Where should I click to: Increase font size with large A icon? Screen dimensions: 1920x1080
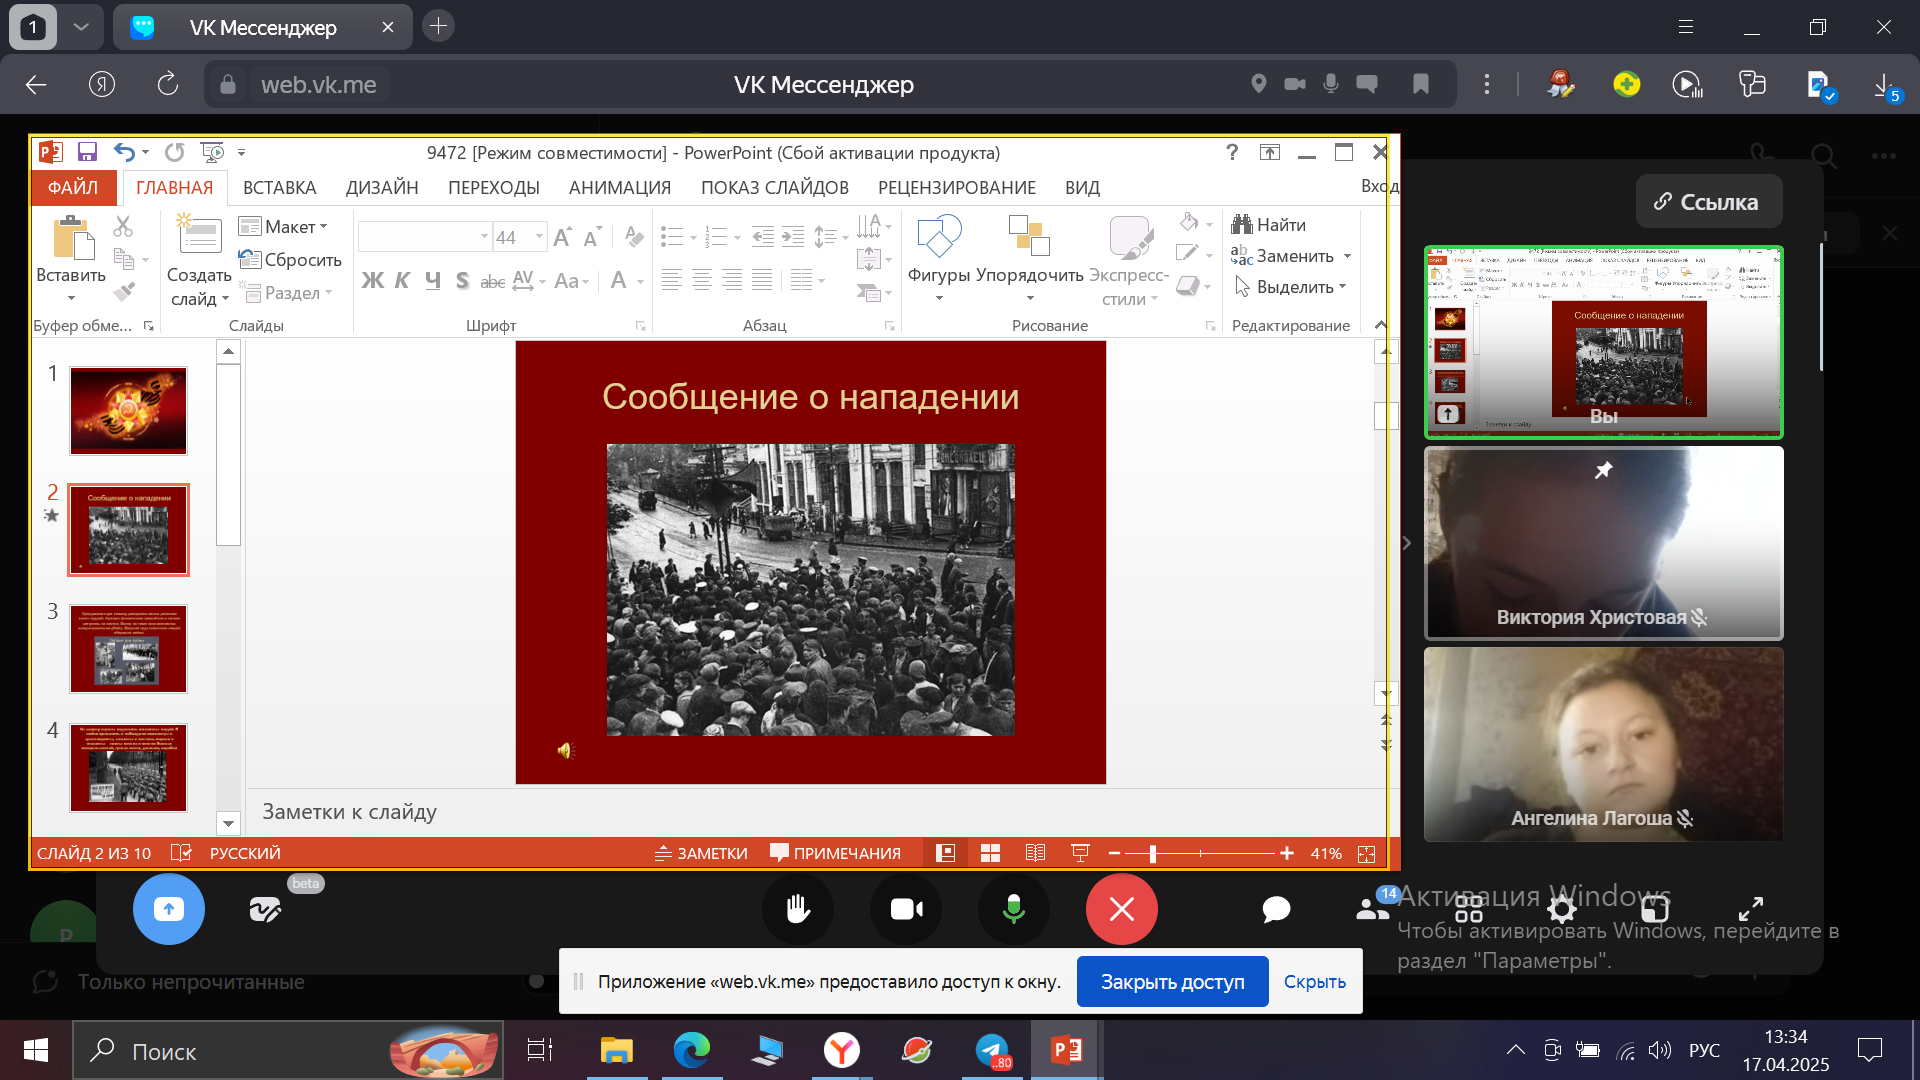[562, 237]
